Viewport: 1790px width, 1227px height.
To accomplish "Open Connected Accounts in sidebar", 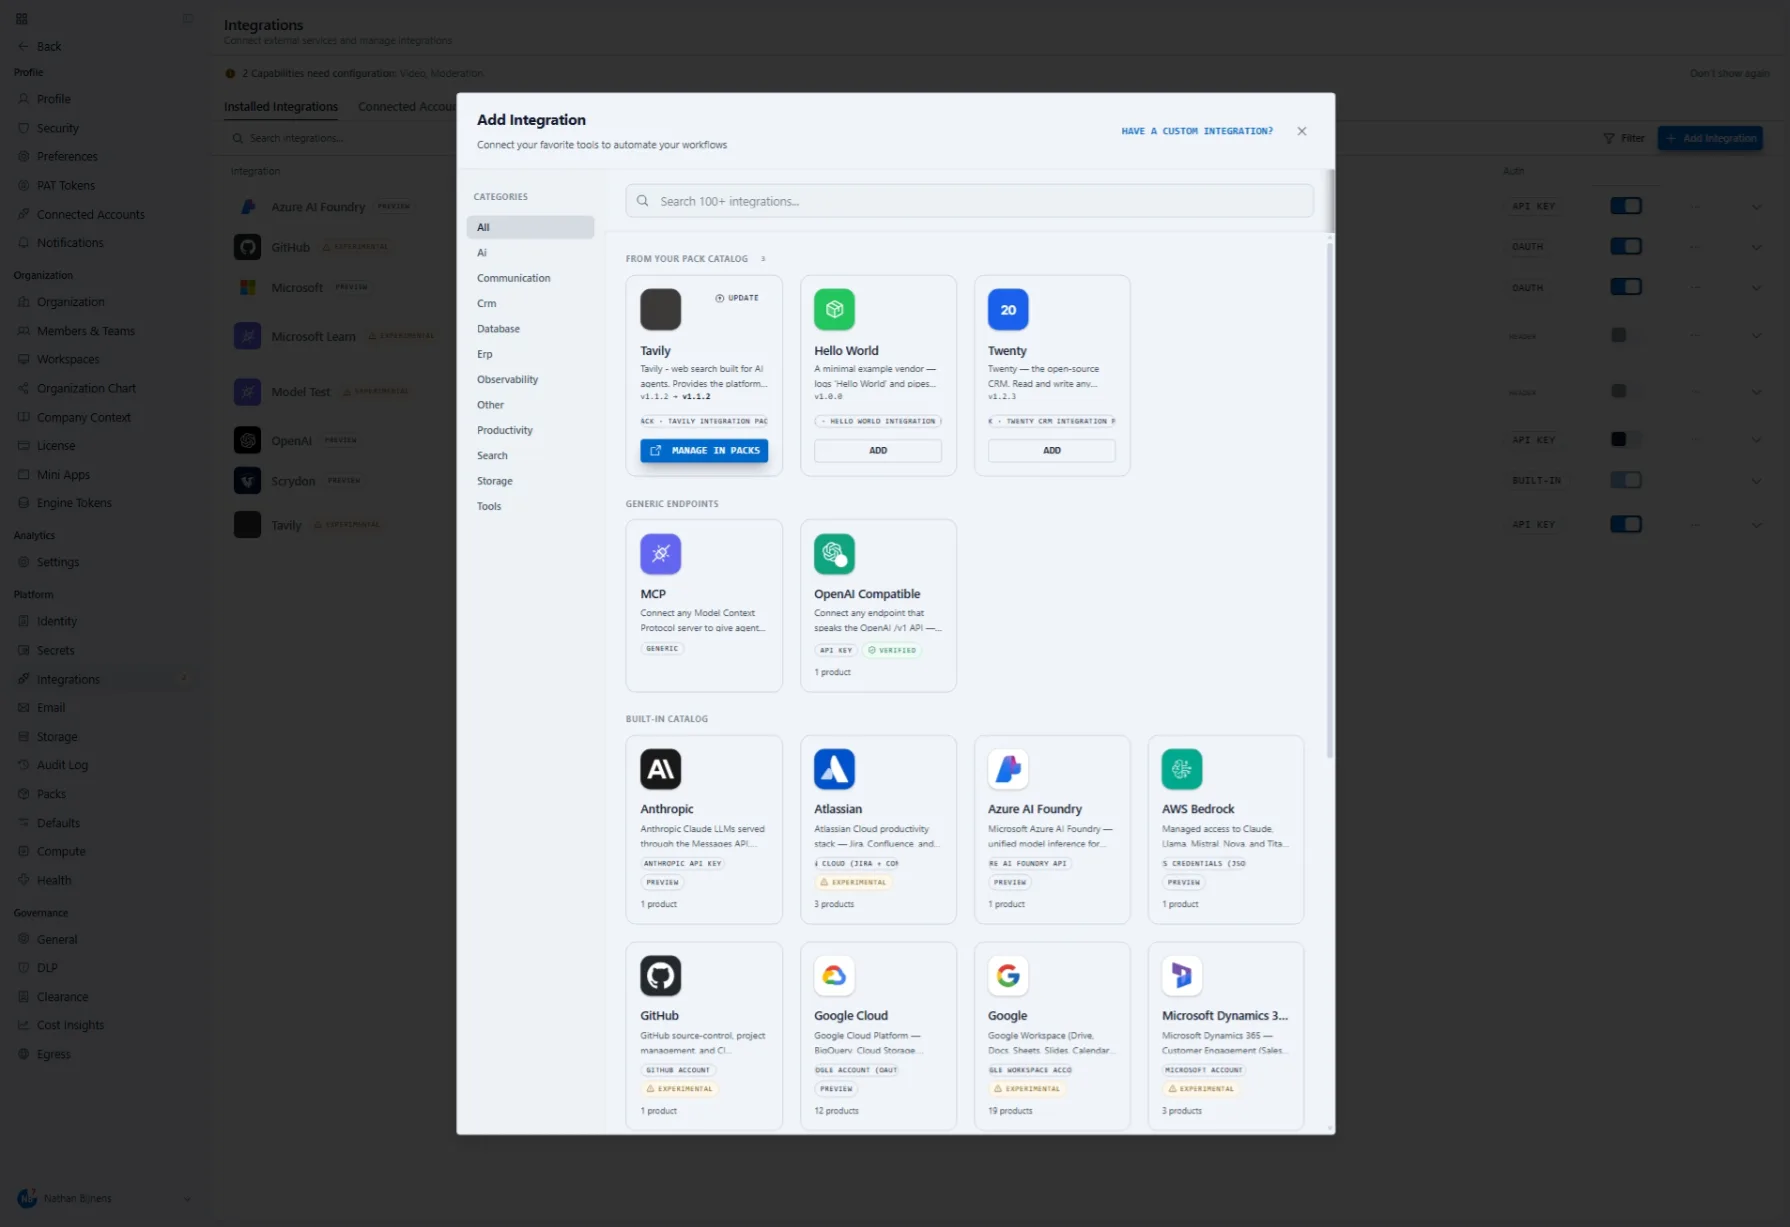I will [91, 215].
